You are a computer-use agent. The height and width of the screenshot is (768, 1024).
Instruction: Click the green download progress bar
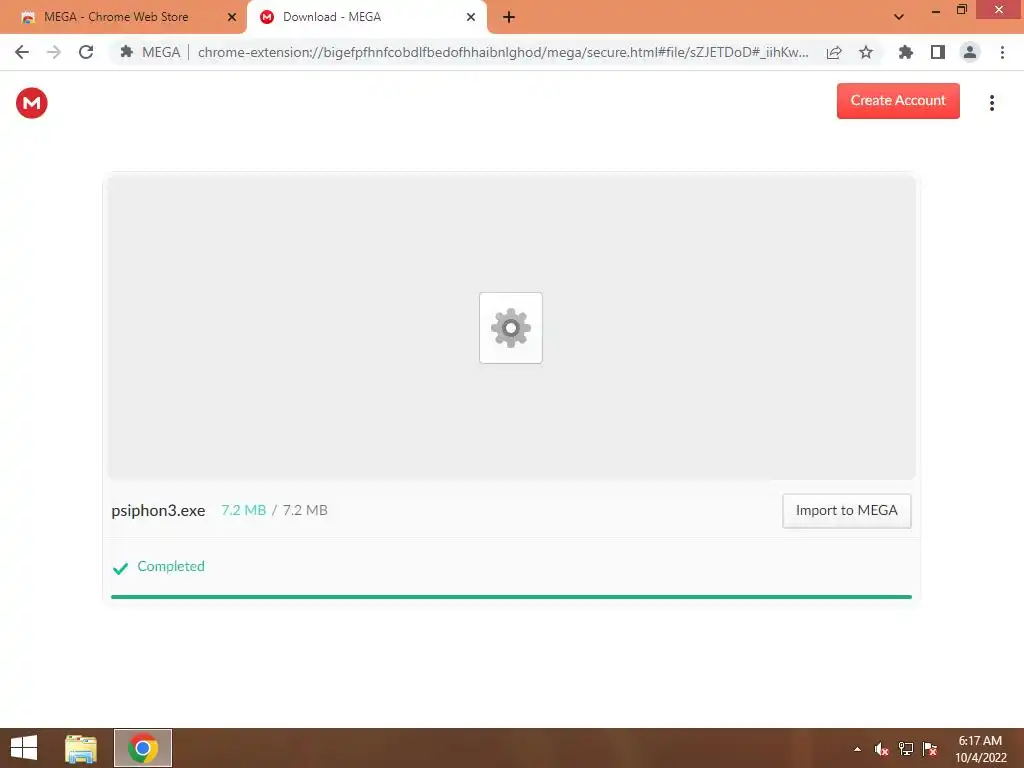pyautogui.click(x=511, y=597)
